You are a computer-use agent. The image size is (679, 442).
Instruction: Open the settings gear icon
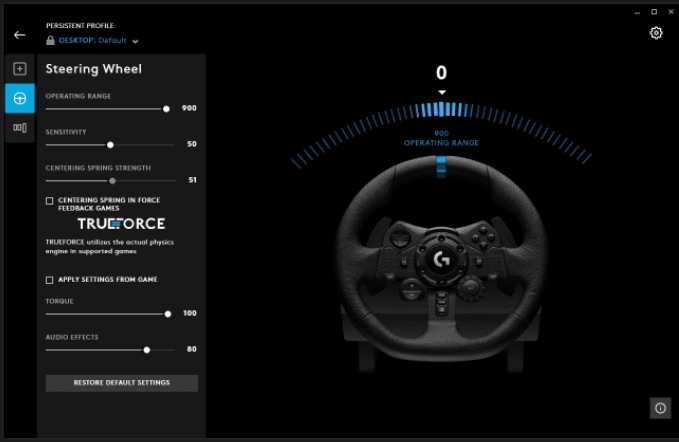(x=656, y=33)
